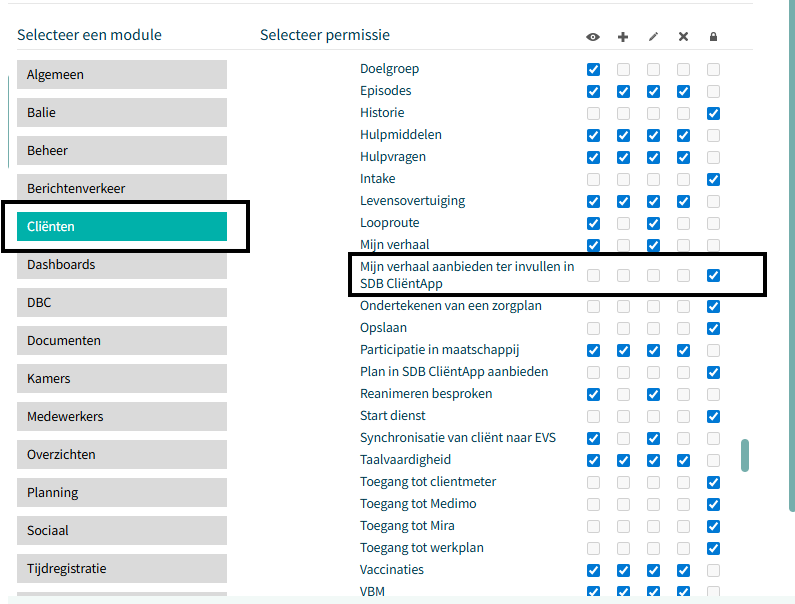Enable the lock checkbox for Mijn verhaal aanbieden
This screenshot has width=795, height=604.
tap(713, 275)
